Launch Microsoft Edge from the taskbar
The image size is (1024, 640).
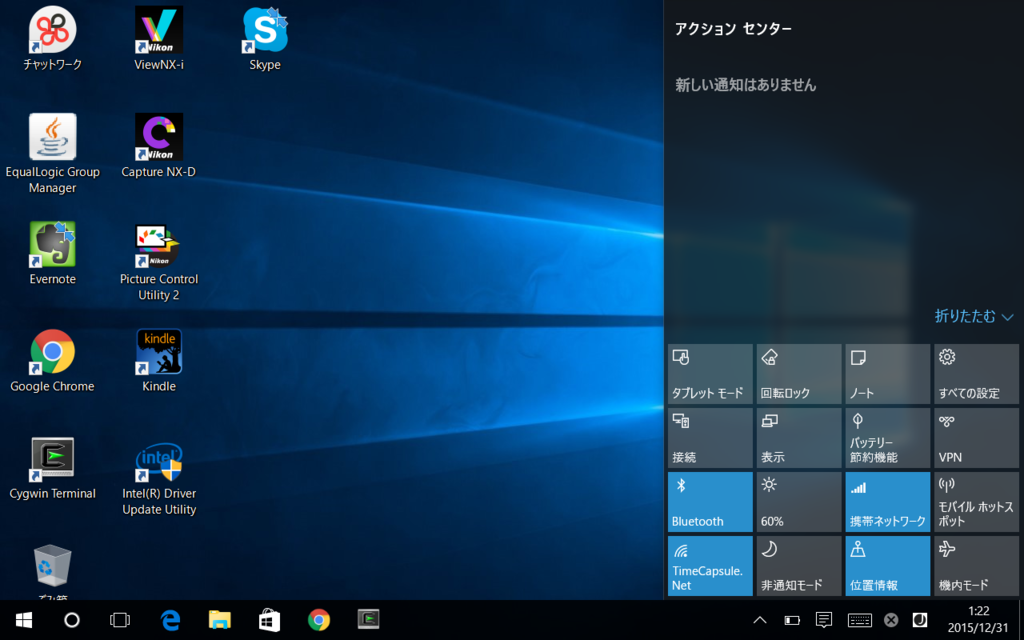coord(170,620)
